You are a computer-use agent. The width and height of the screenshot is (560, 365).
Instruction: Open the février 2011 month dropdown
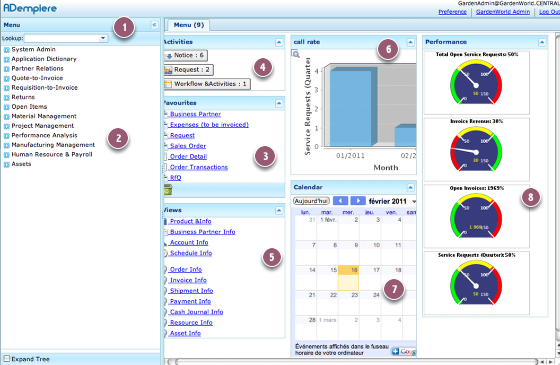coord(414,201)
